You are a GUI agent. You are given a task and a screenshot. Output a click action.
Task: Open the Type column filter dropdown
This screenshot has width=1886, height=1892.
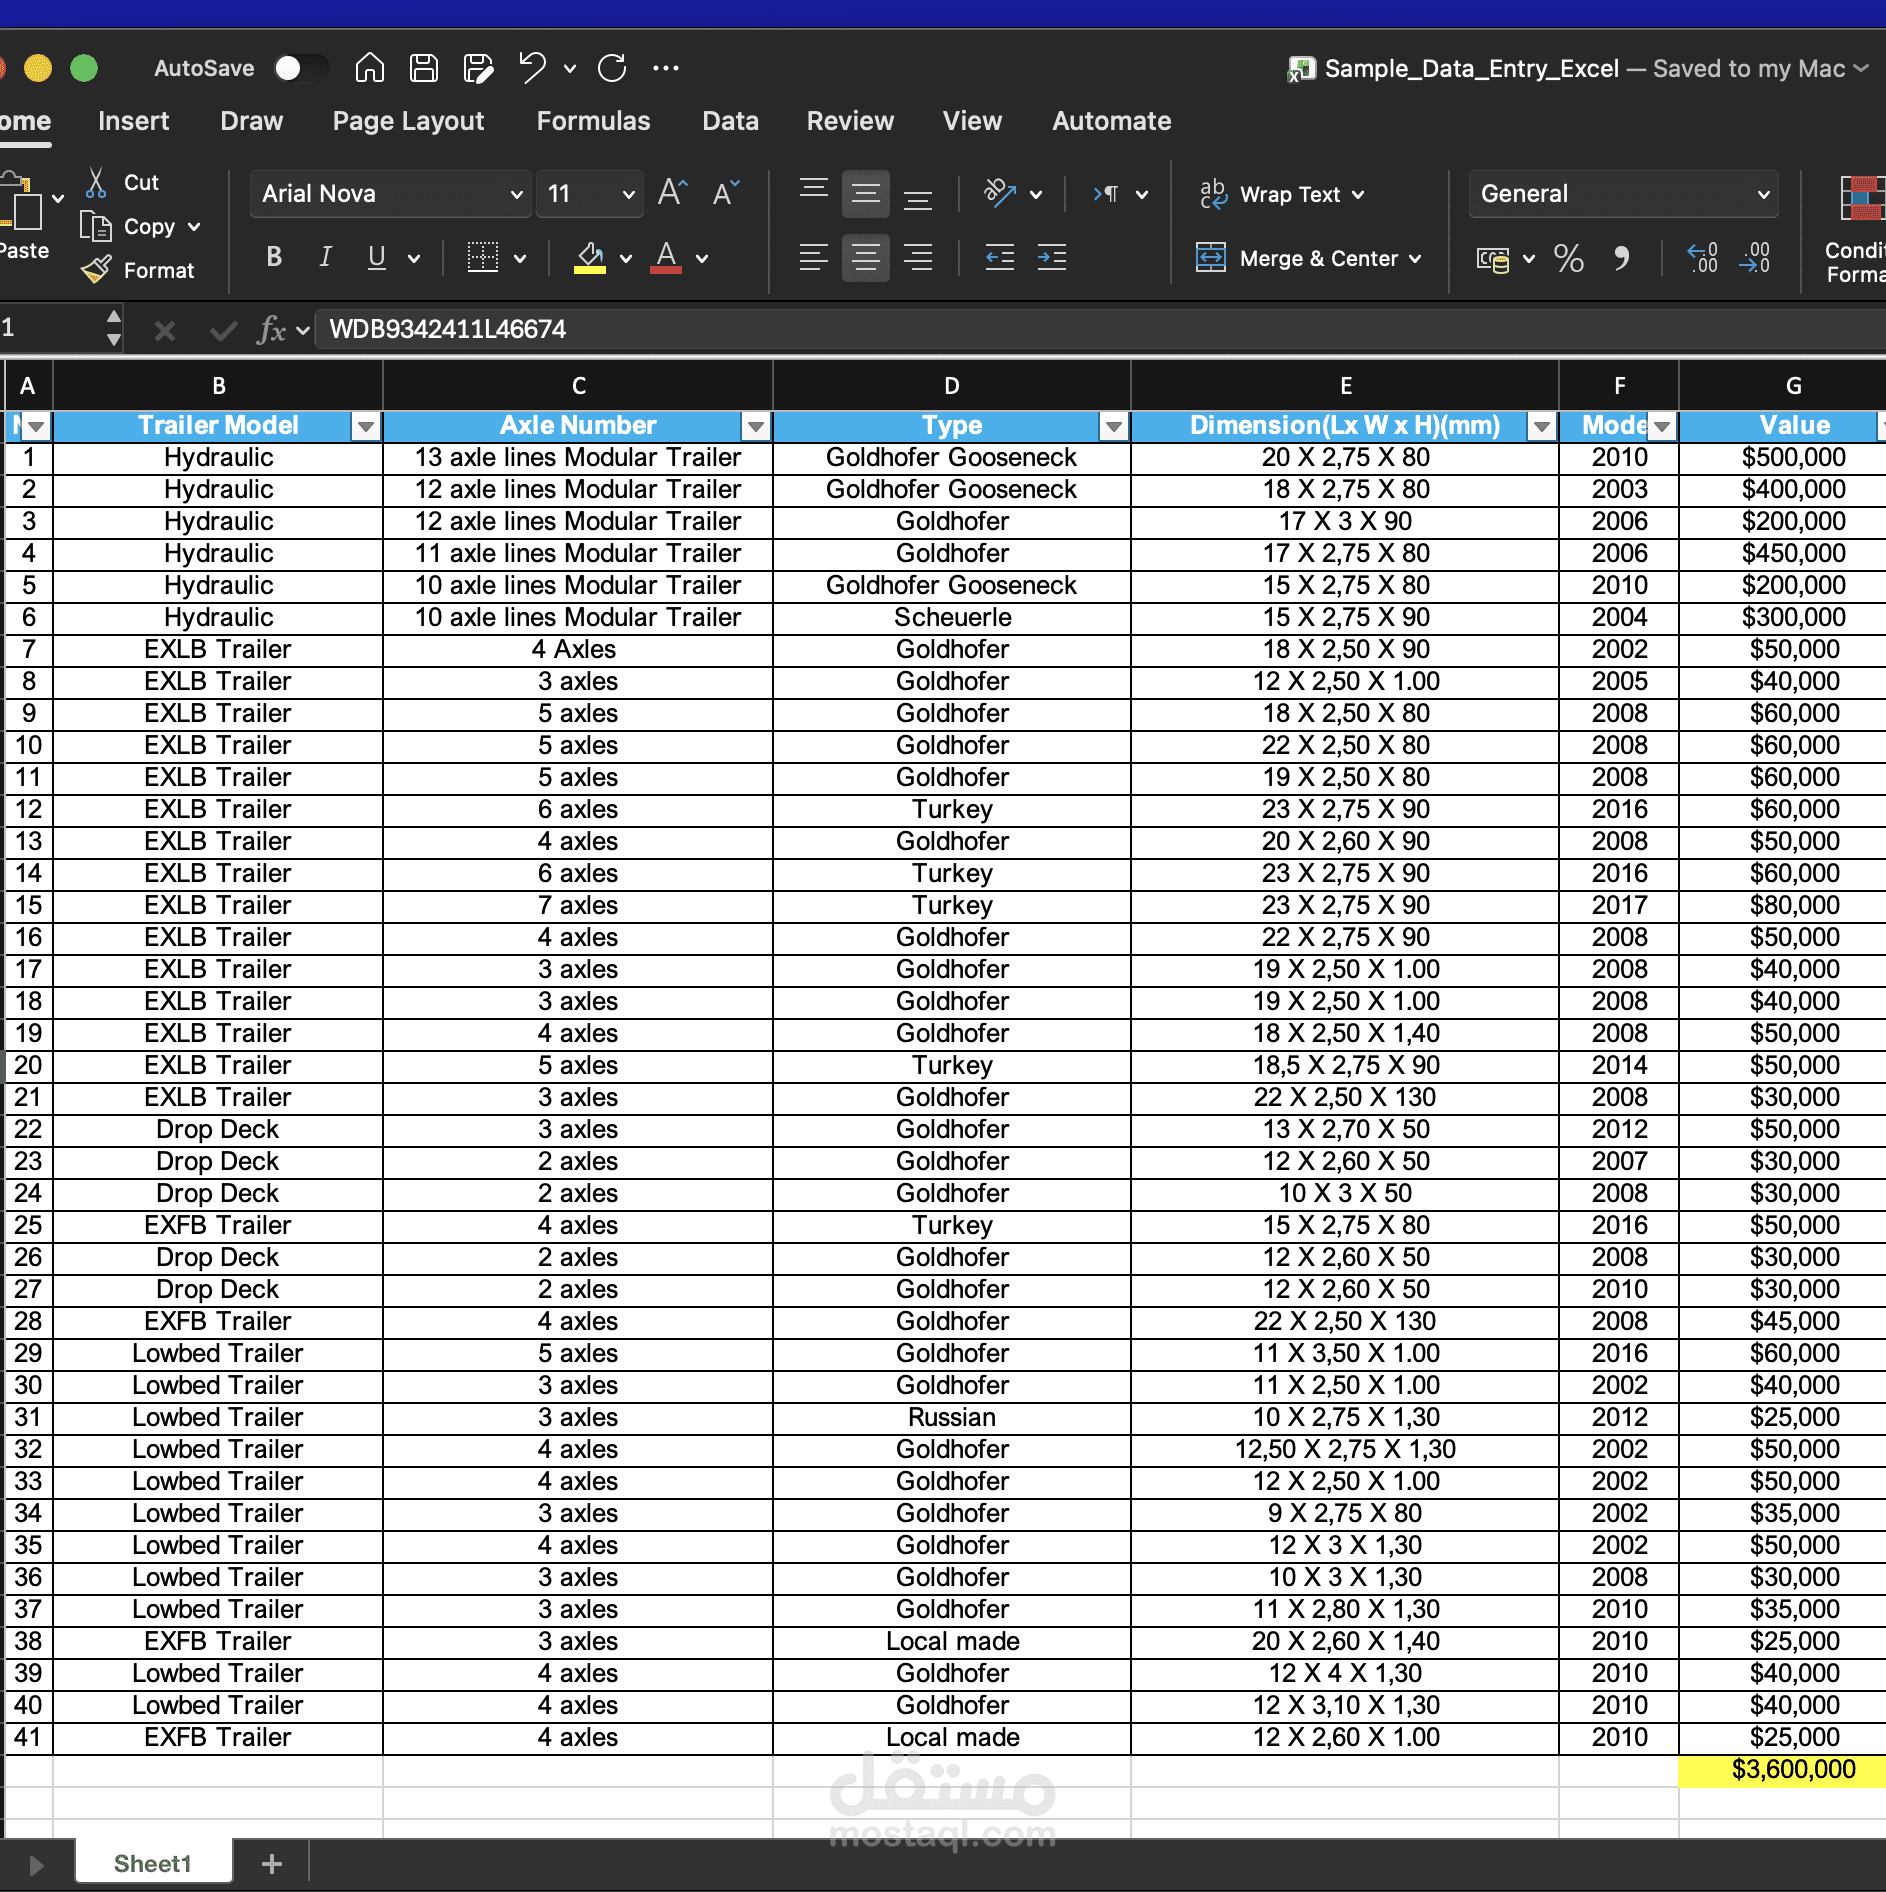pos(1114,427)
